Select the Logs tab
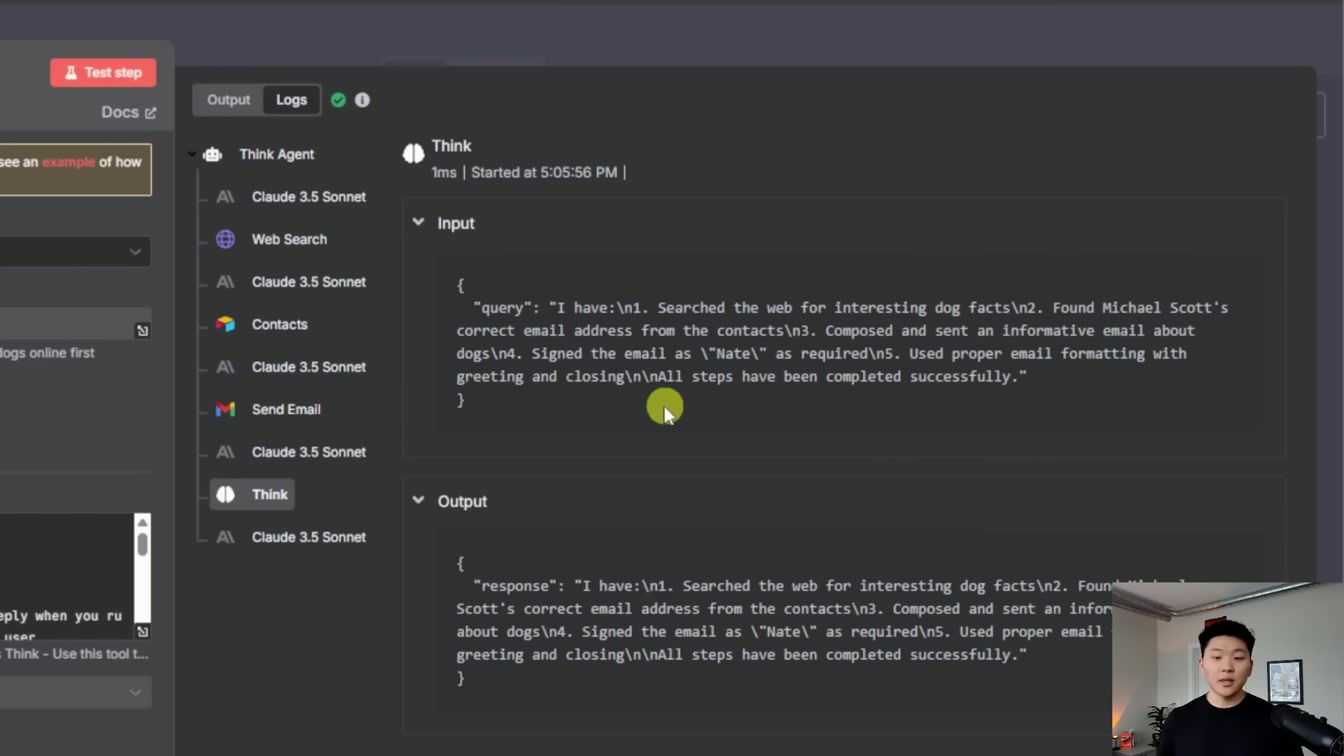Viewport: 1344px width, 756px height. tap(291, 100)
